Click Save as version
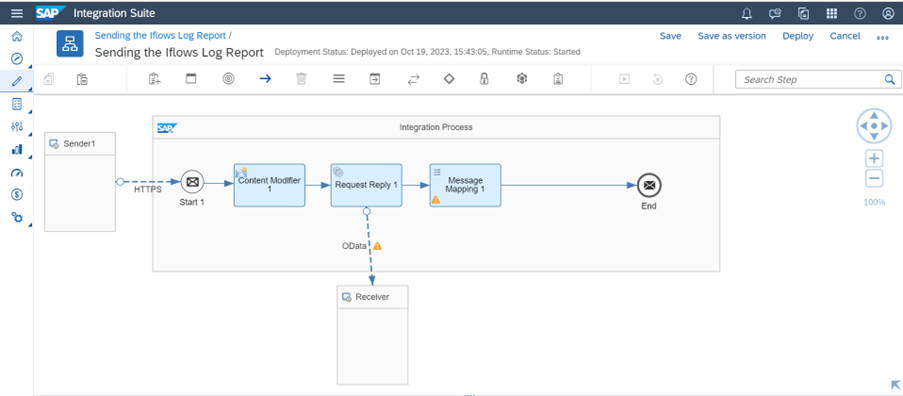 (732, 36)
